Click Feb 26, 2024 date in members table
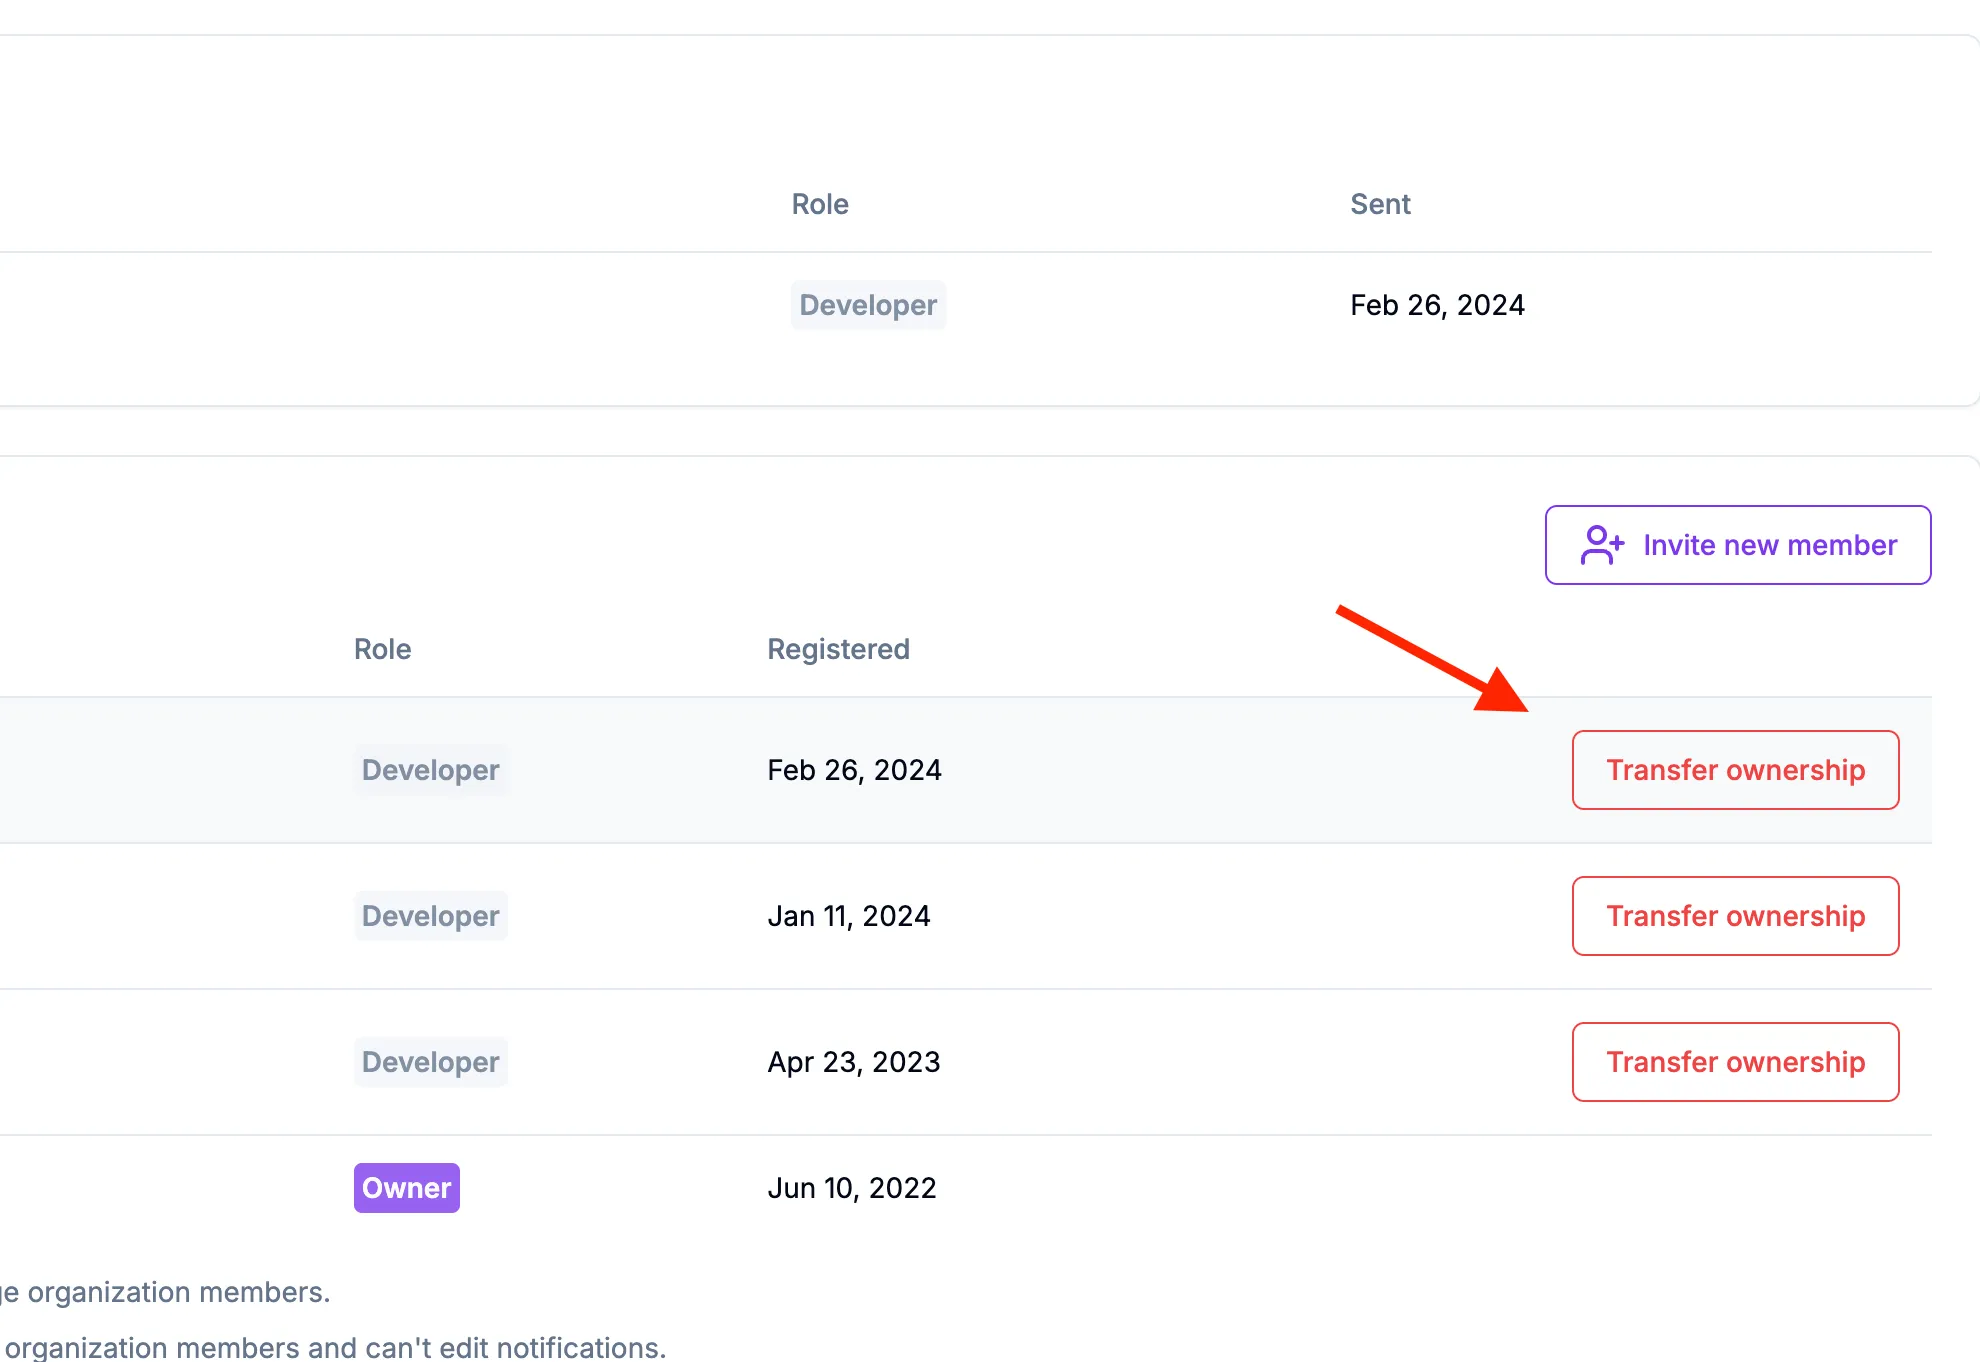Screen dimensions: 1980x1362 [854, 770]
